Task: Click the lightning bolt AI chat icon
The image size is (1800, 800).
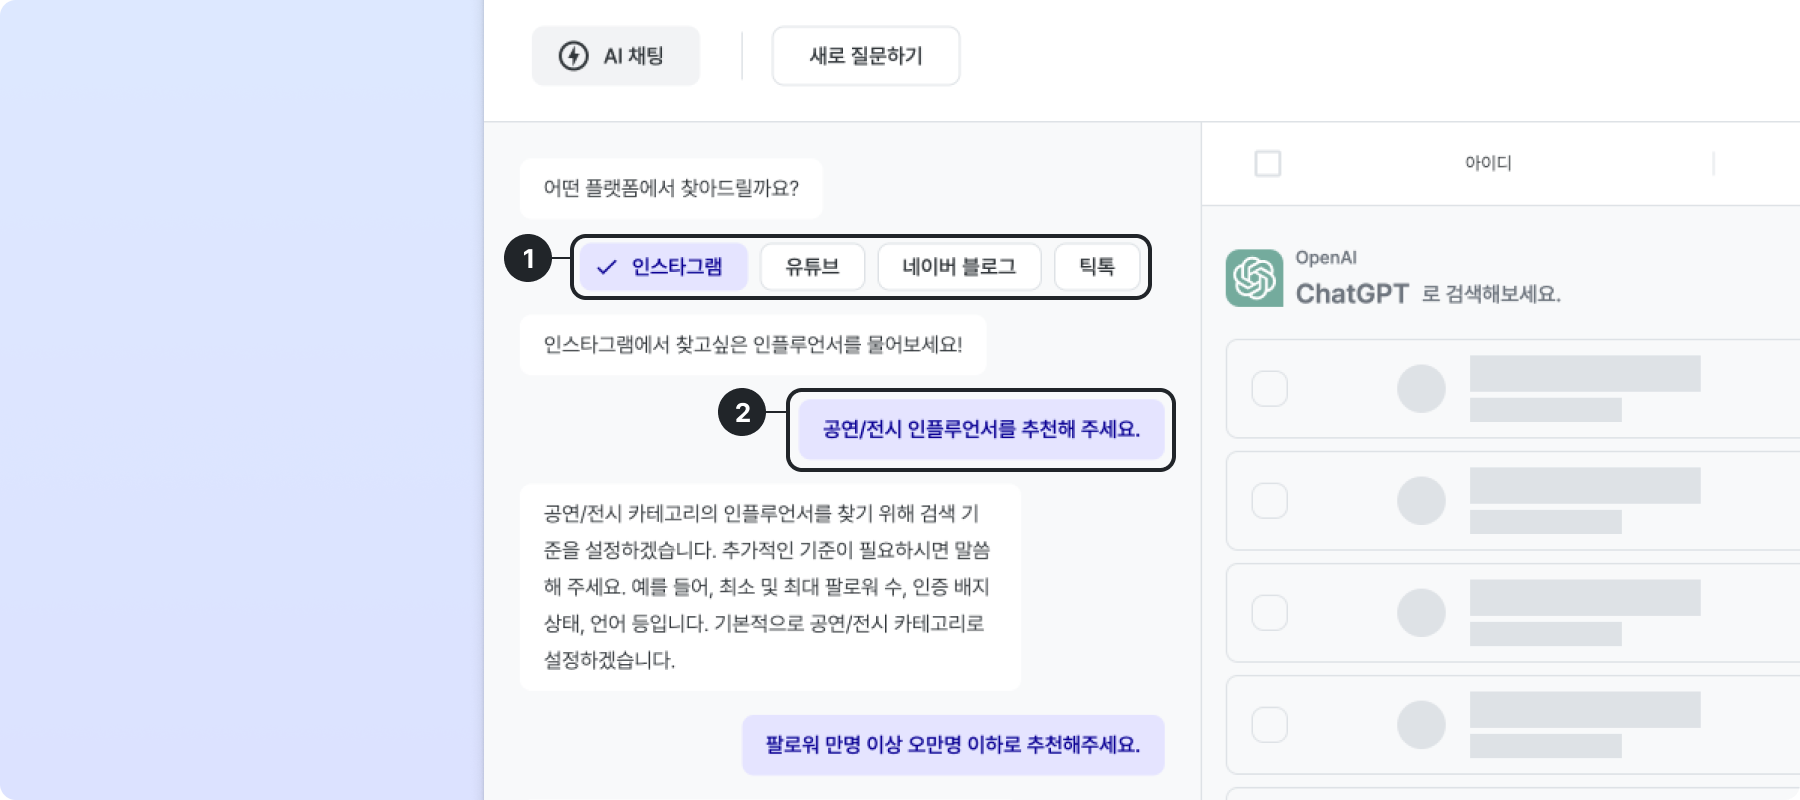Action: [x=573, y=56]
